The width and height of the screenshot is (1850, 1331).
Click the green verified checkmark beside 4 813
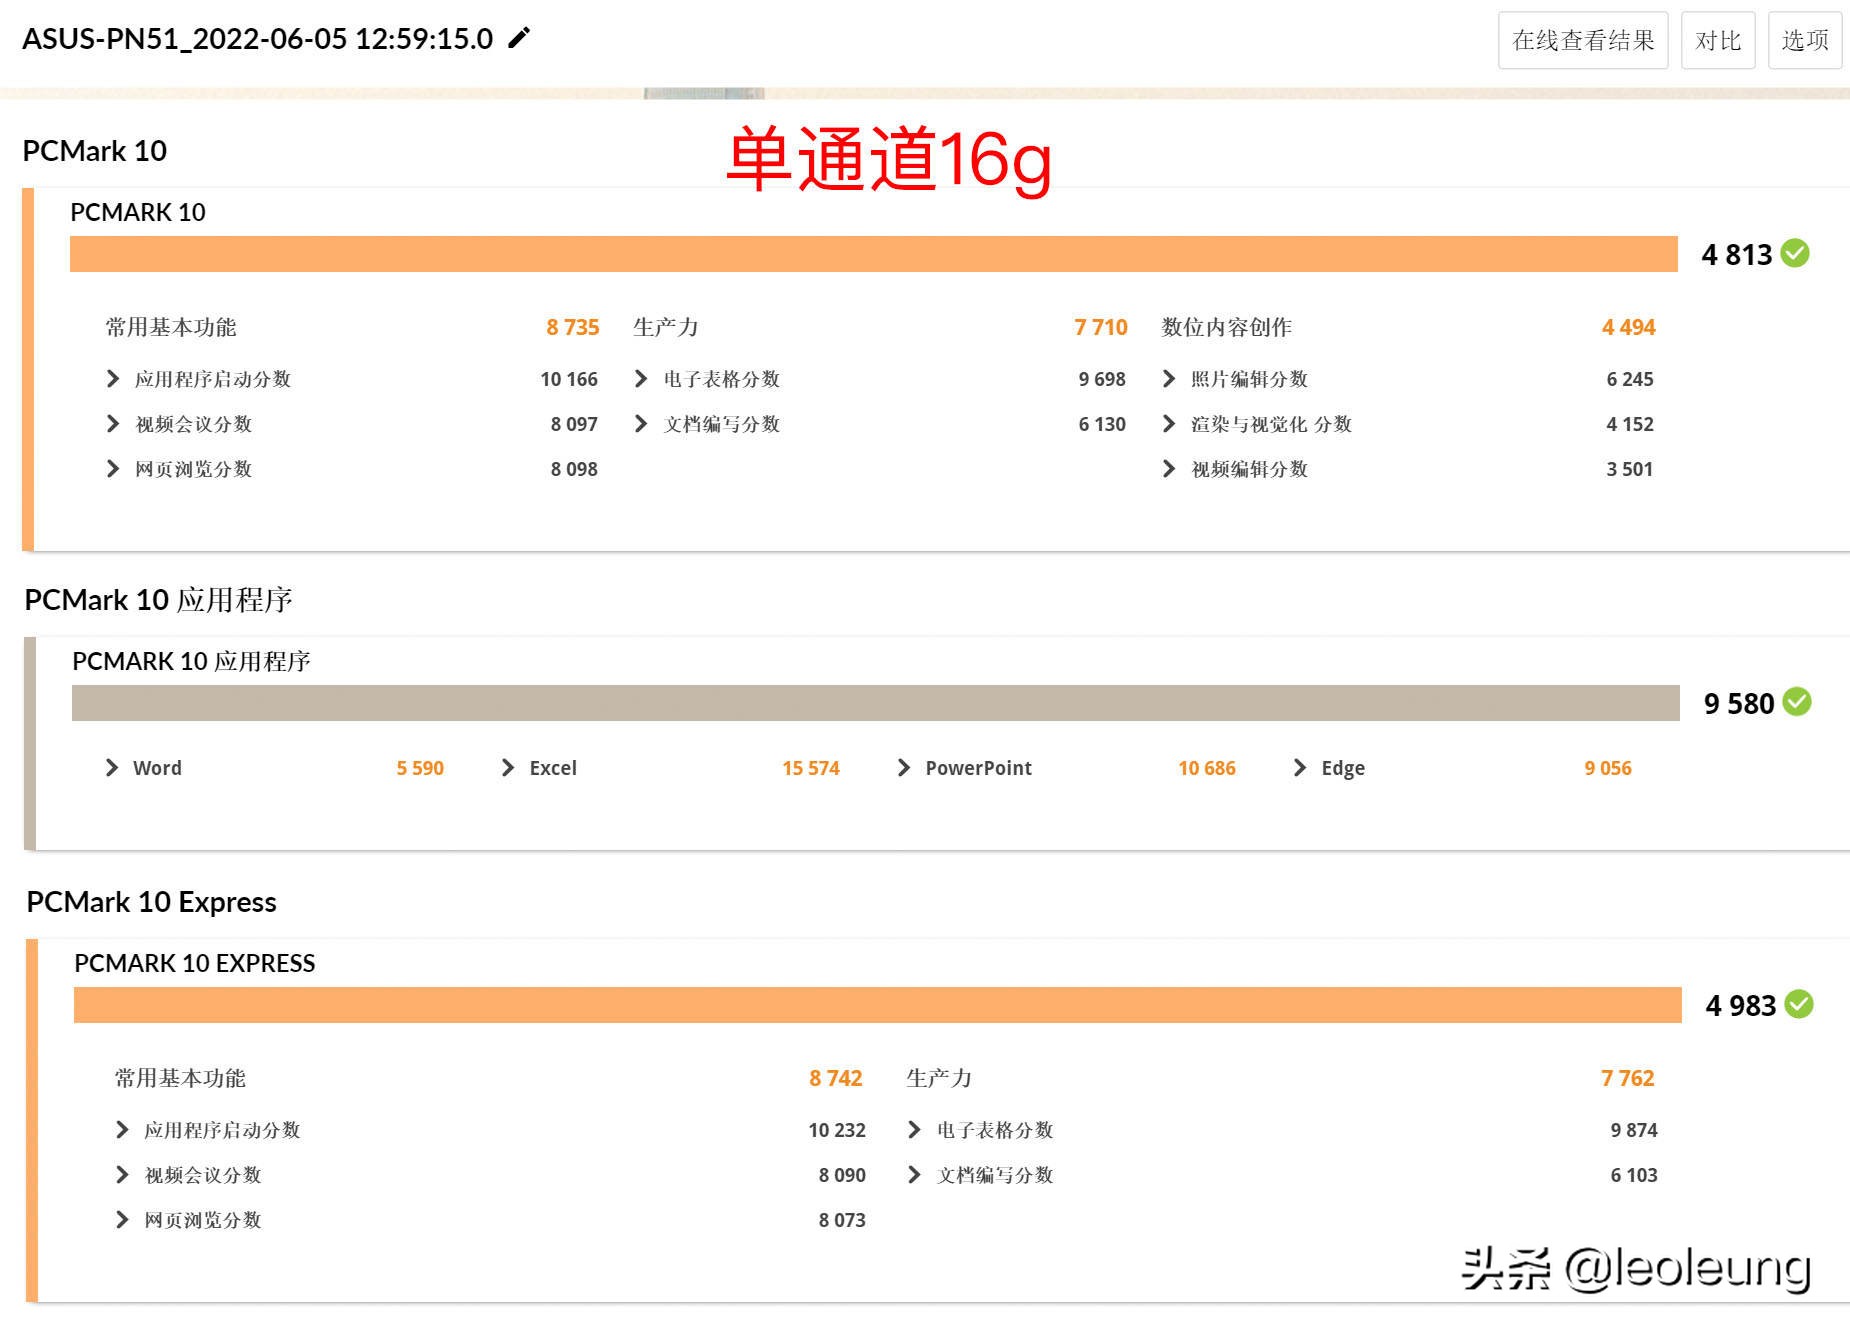click(1796, 255)
